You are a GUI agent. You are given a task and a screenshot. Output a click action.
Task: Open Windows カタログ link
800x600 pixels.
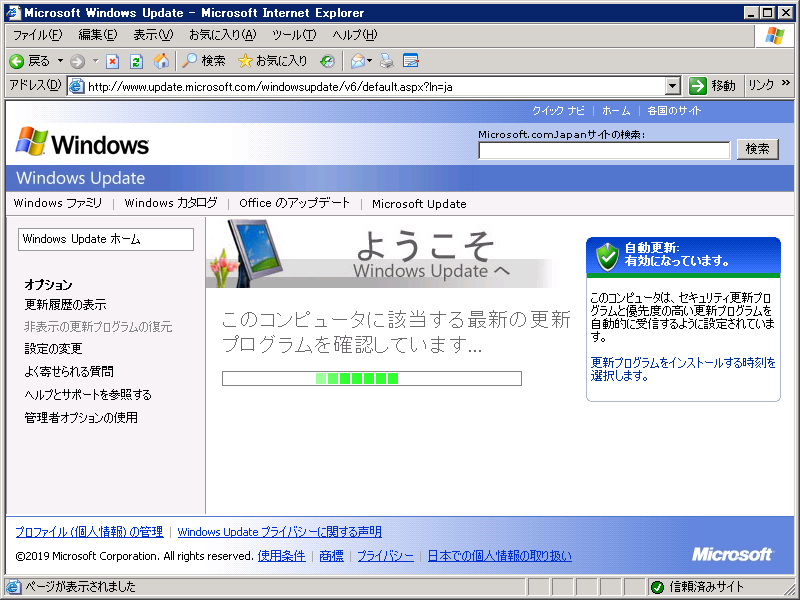click(171, 203)
